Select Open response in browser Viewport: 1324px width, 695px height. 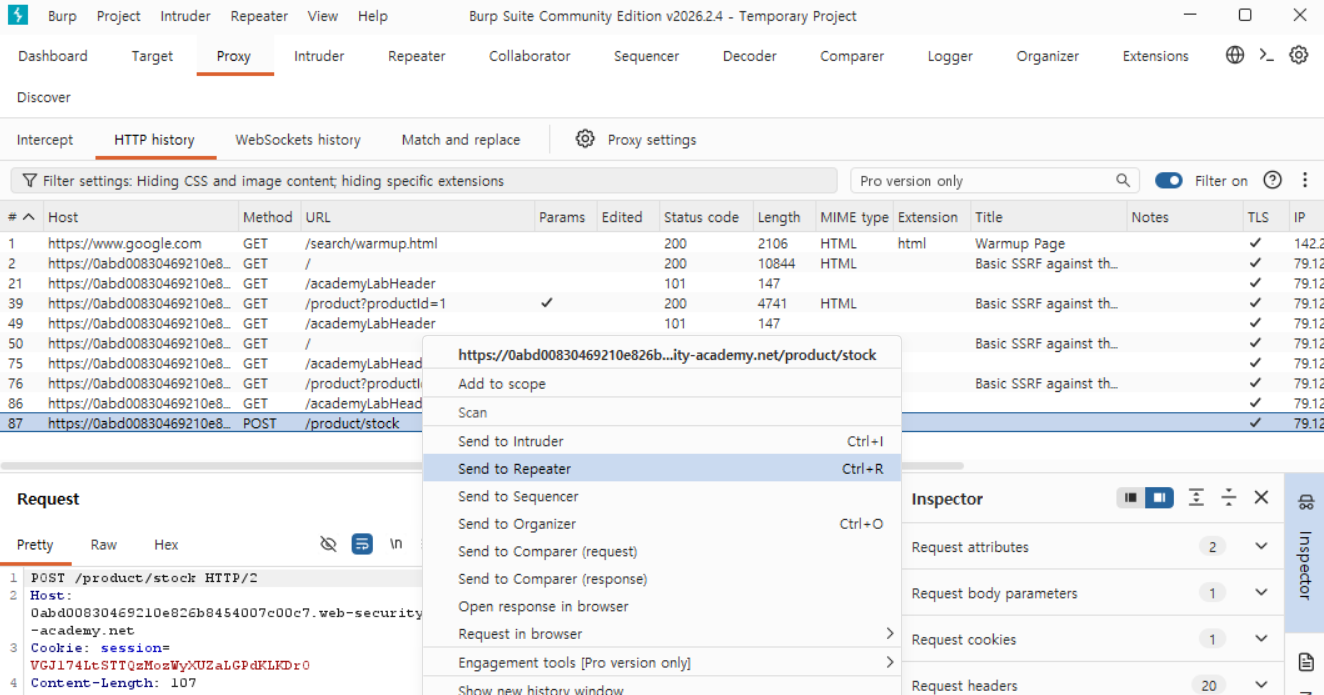click(662, 606)
